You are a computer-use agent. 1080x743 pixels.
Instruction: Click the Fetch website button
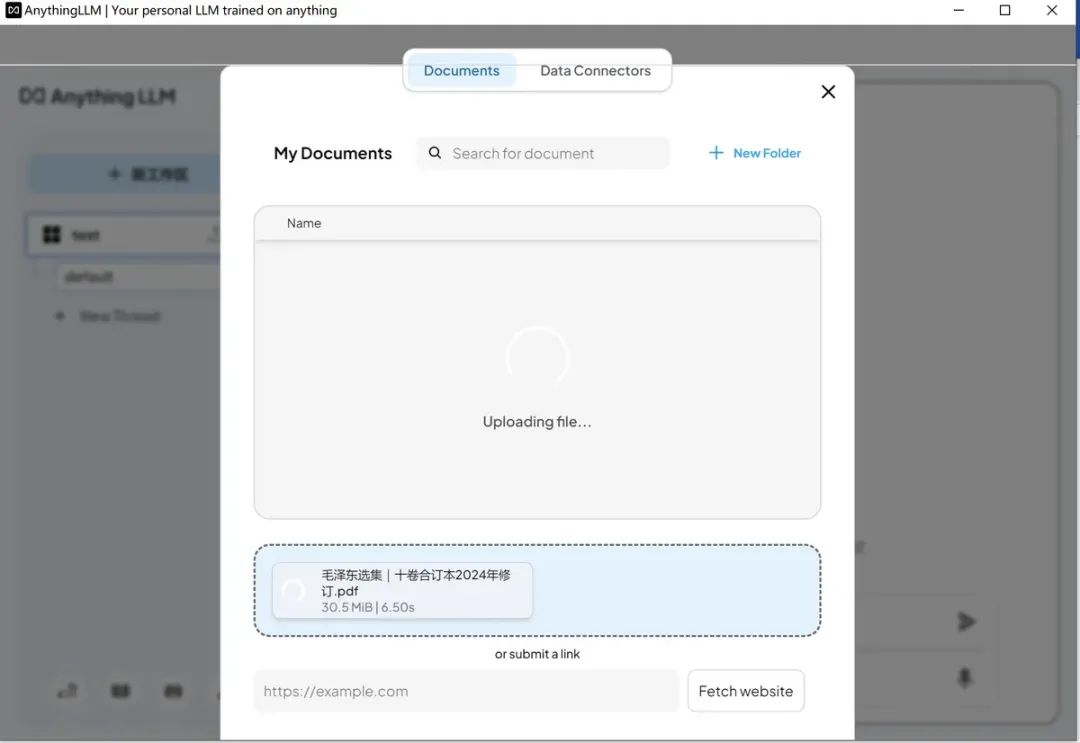(x=745, y=691)
